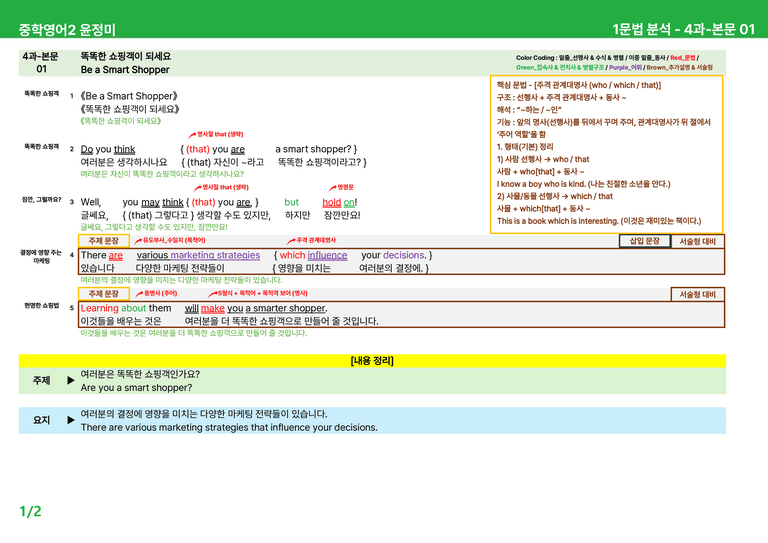Click the '삽입 문장' box
The height and width of the screenshot is (543, 768).
[645, 241]
